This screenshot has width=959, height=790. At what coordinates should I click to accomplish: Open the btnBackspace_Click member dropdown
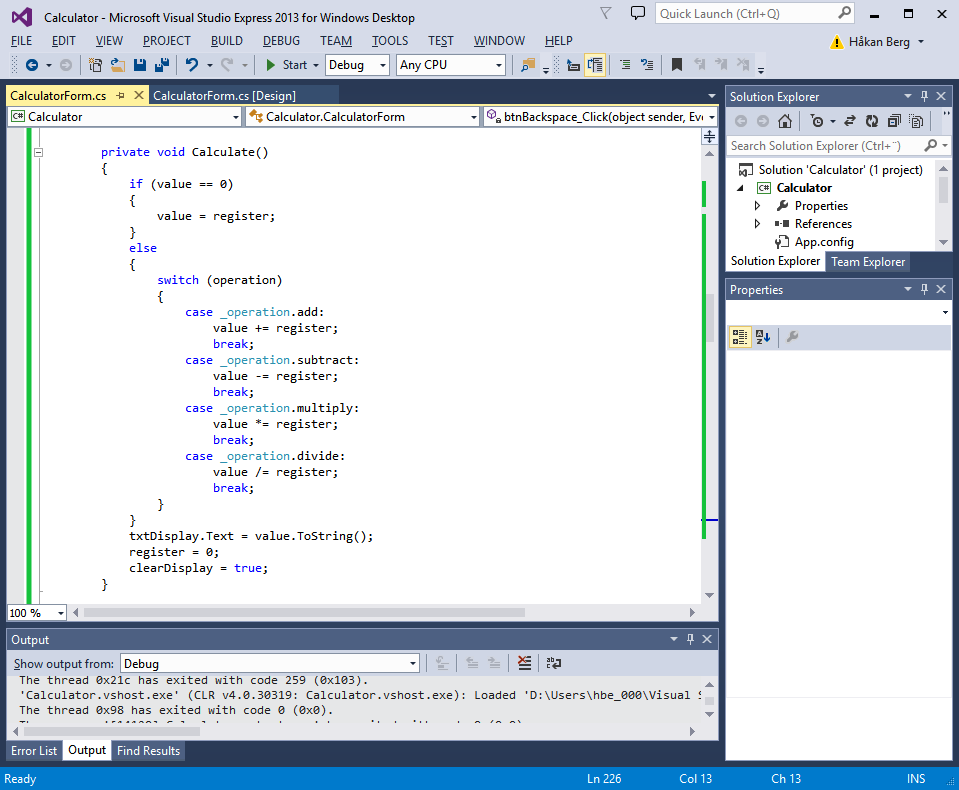(600, 117)
